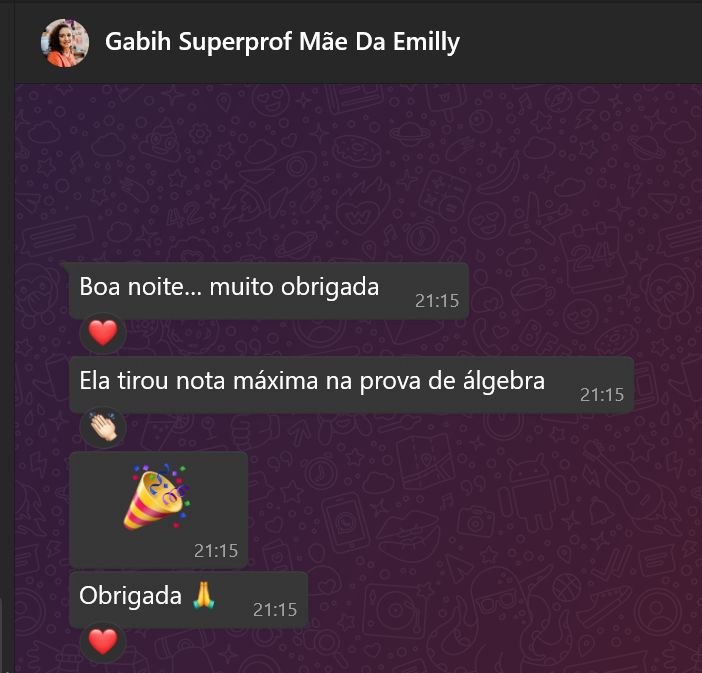Select the "Boa noite... muito obrigada" message bubble

pos(269,291)
